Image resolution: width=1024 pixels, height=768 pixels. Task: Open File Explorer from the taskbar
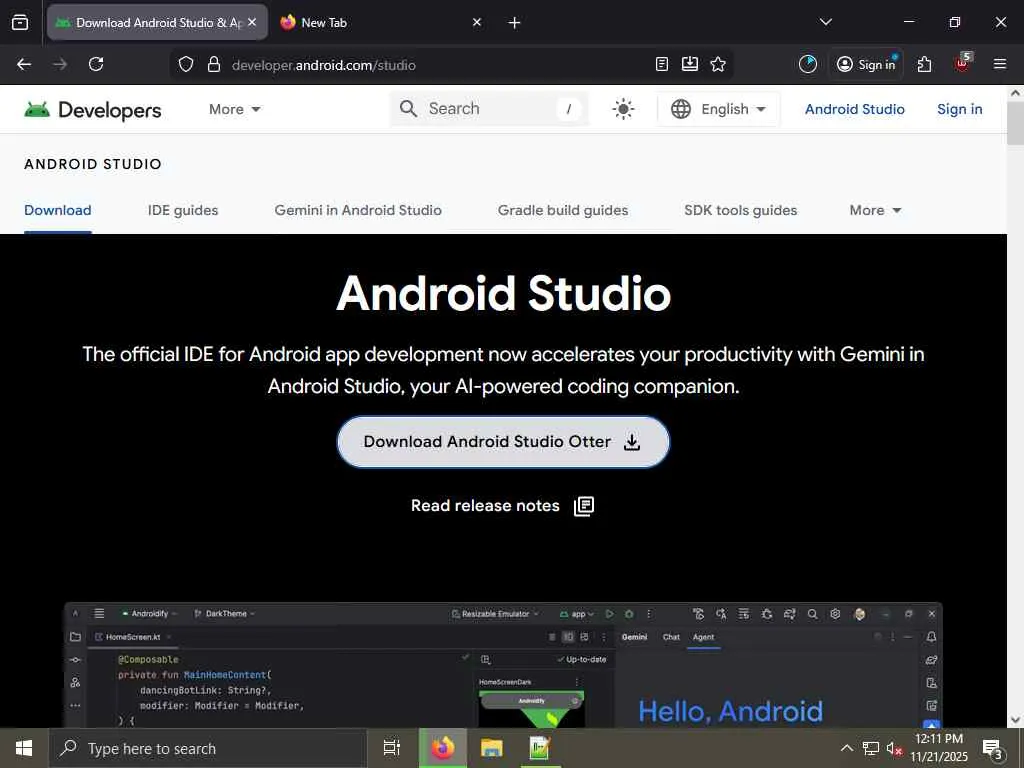(x=491, y=748)
